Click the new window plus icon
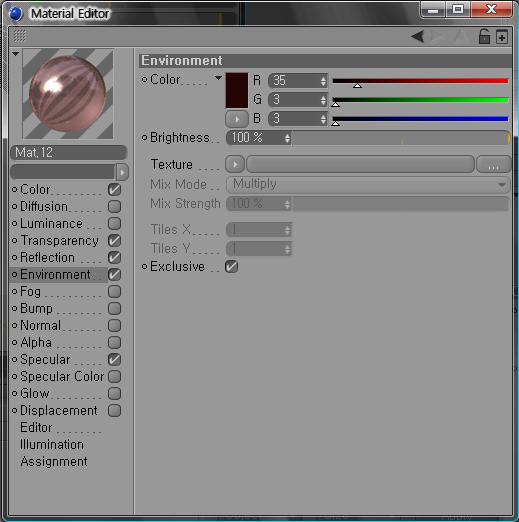Image resolution: width=519 pixels, height=522 pixels. (502, 37)
